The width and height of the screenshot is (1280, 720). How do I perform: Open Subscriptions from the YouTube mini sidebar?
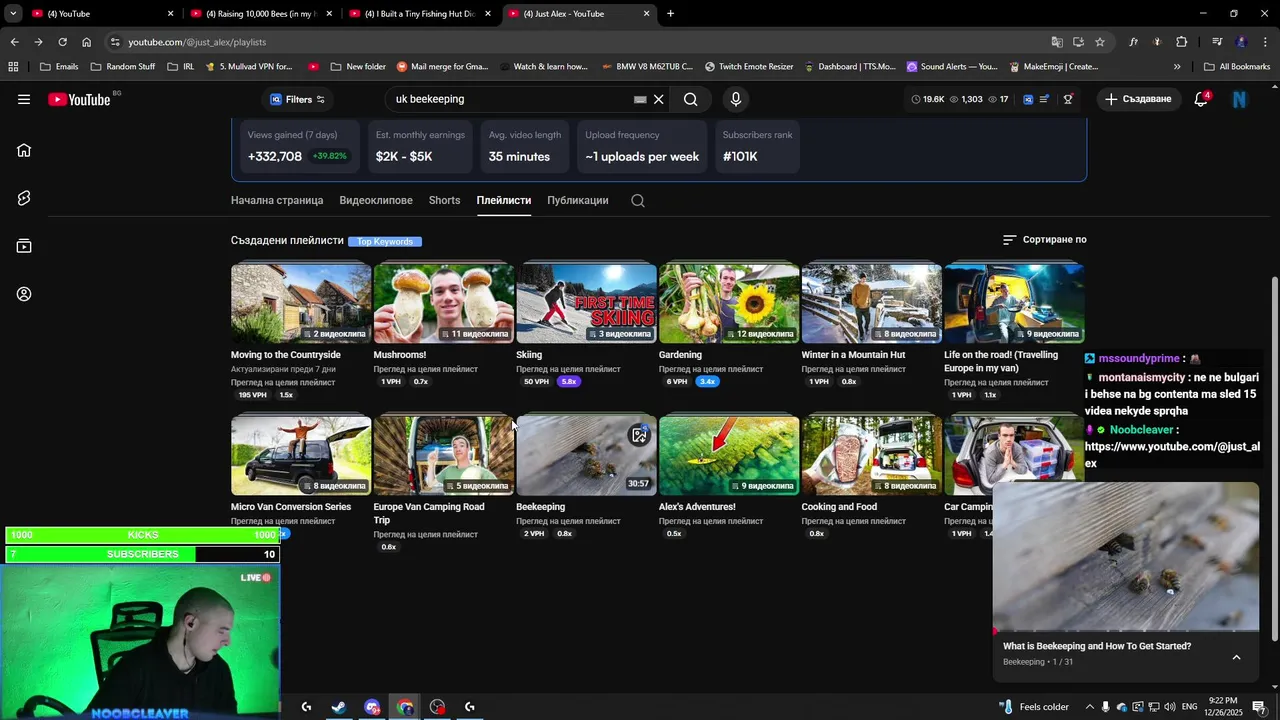tap(24, 246)
